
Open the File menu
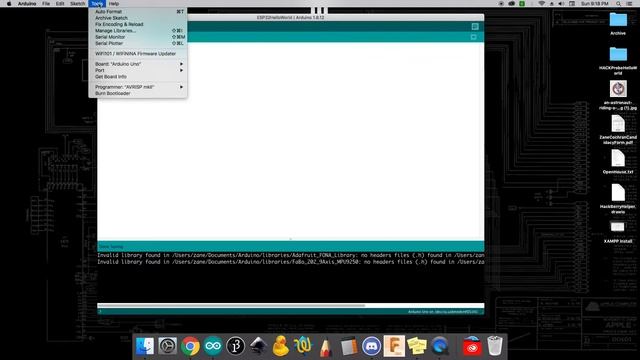tap(46, 4)
